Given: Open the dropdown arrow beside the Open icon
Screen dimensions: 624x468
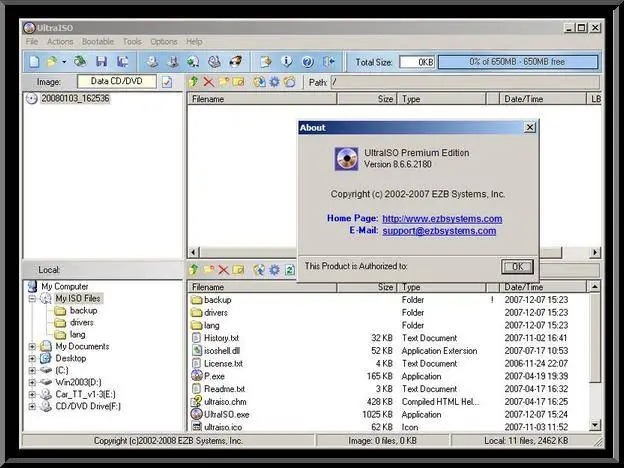Looking at the screenshot, I should pos(64,62).
